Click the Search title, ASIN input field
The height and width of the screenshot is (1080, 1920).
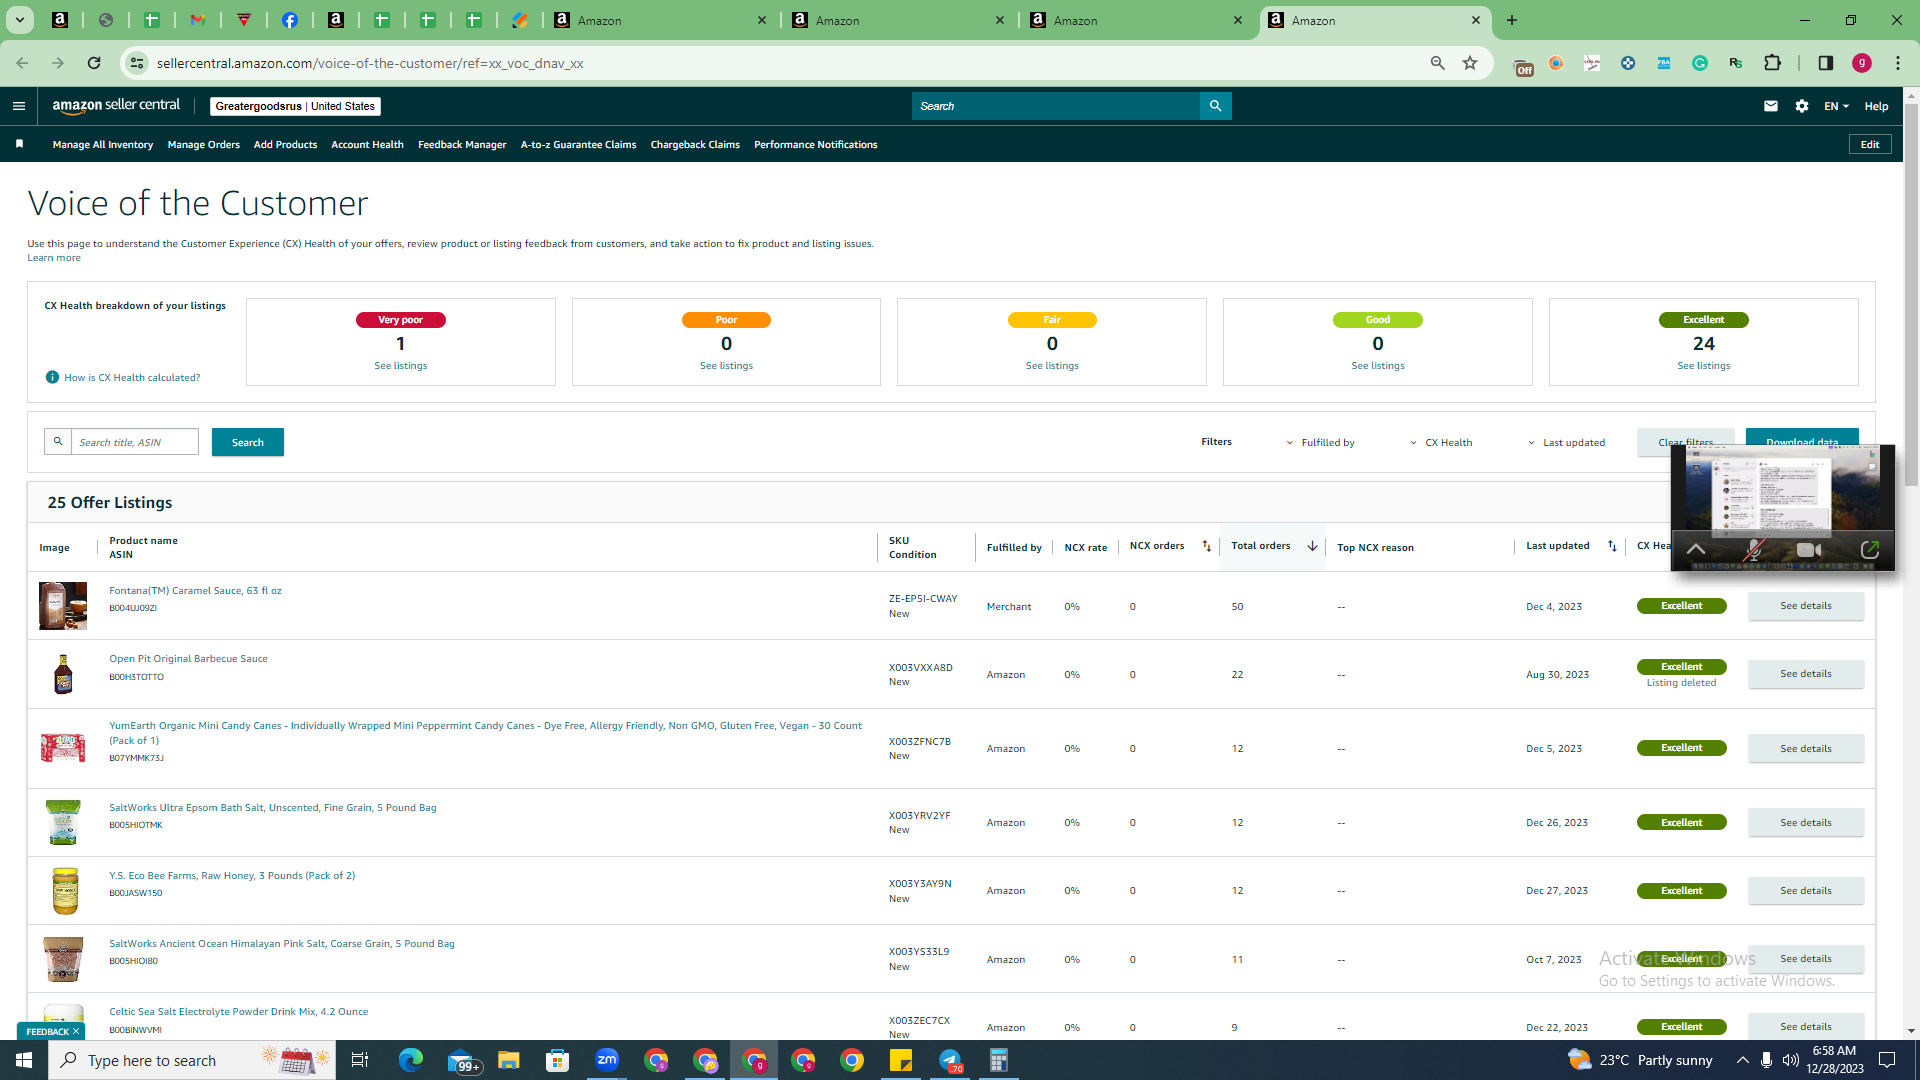point(135,442)
